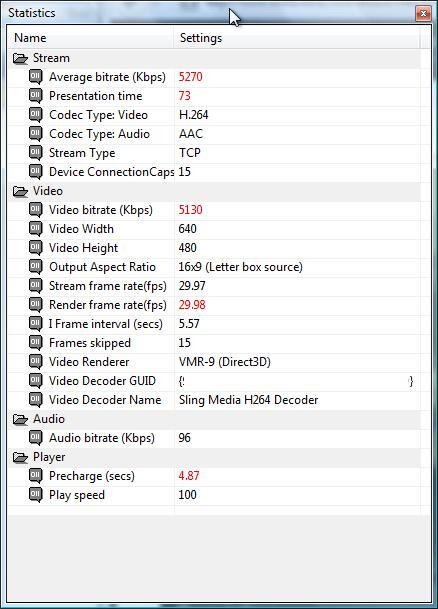Collapse the Video folder group
This screenshot has width=438, height=609.
pyautogui.click(x=20, y=191)
